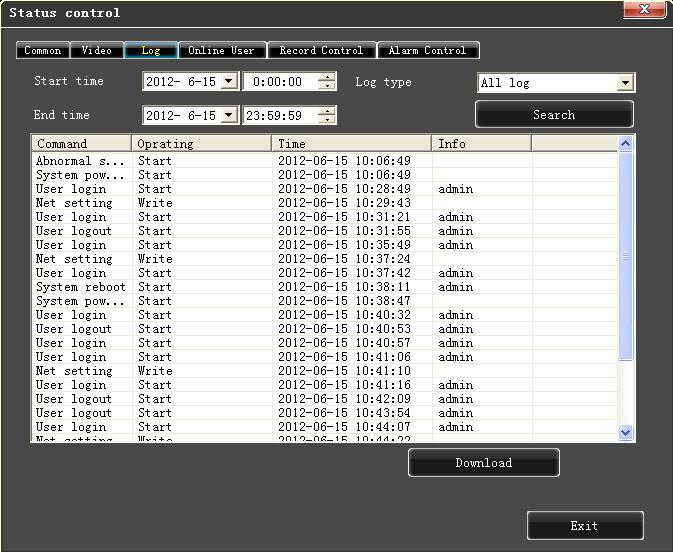Select User login row at 10:37:42

(324, 273)
